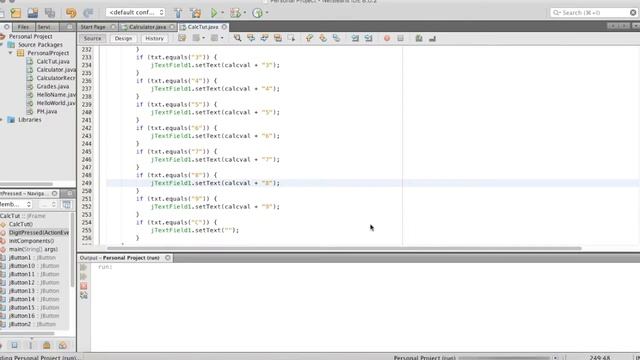Click the Debug Project toolbar icon
This screenshot has height=360, width=640.
tap(235, 13)
